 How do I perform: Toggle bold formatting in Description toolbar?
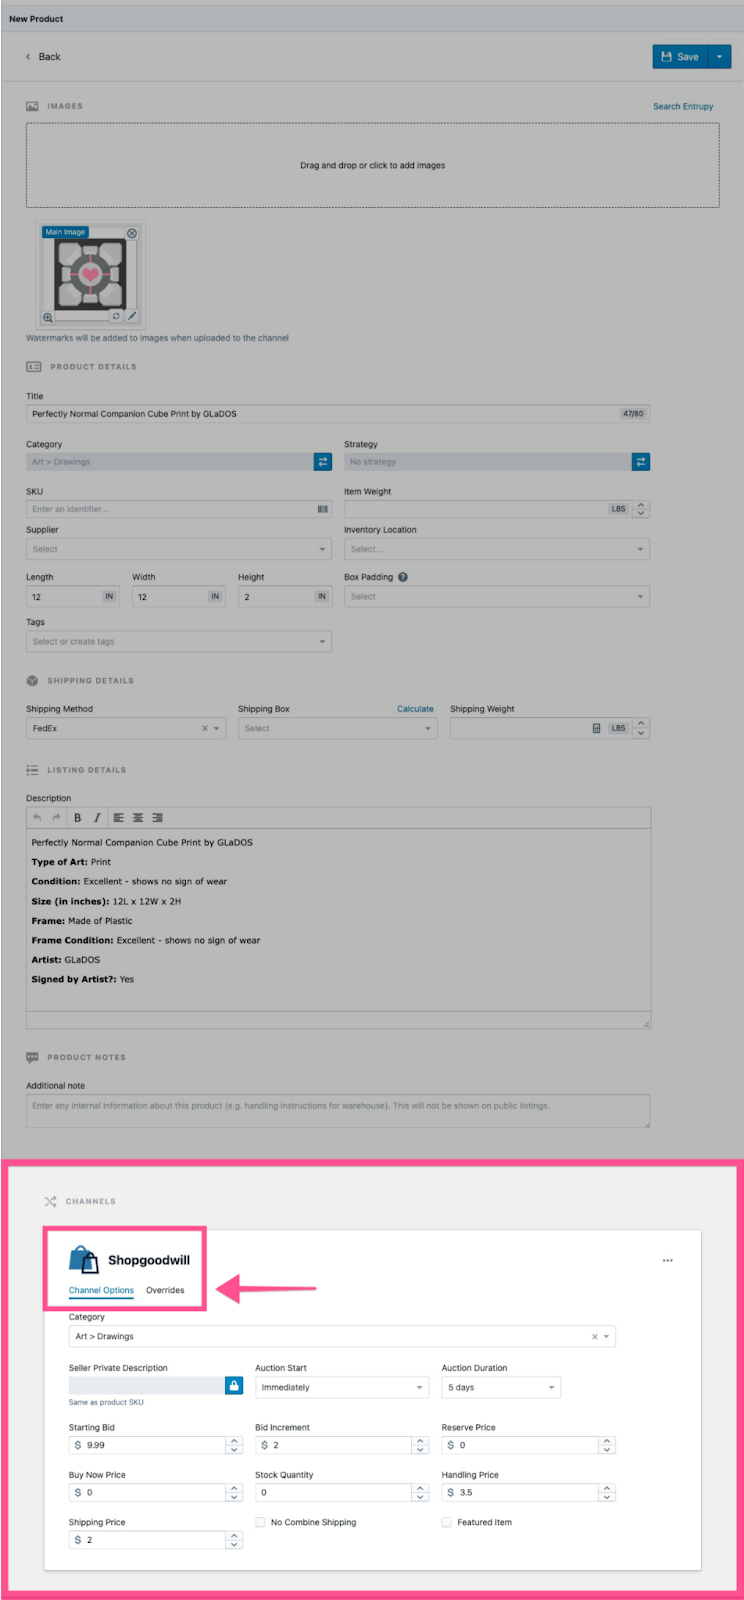[78, 818]
